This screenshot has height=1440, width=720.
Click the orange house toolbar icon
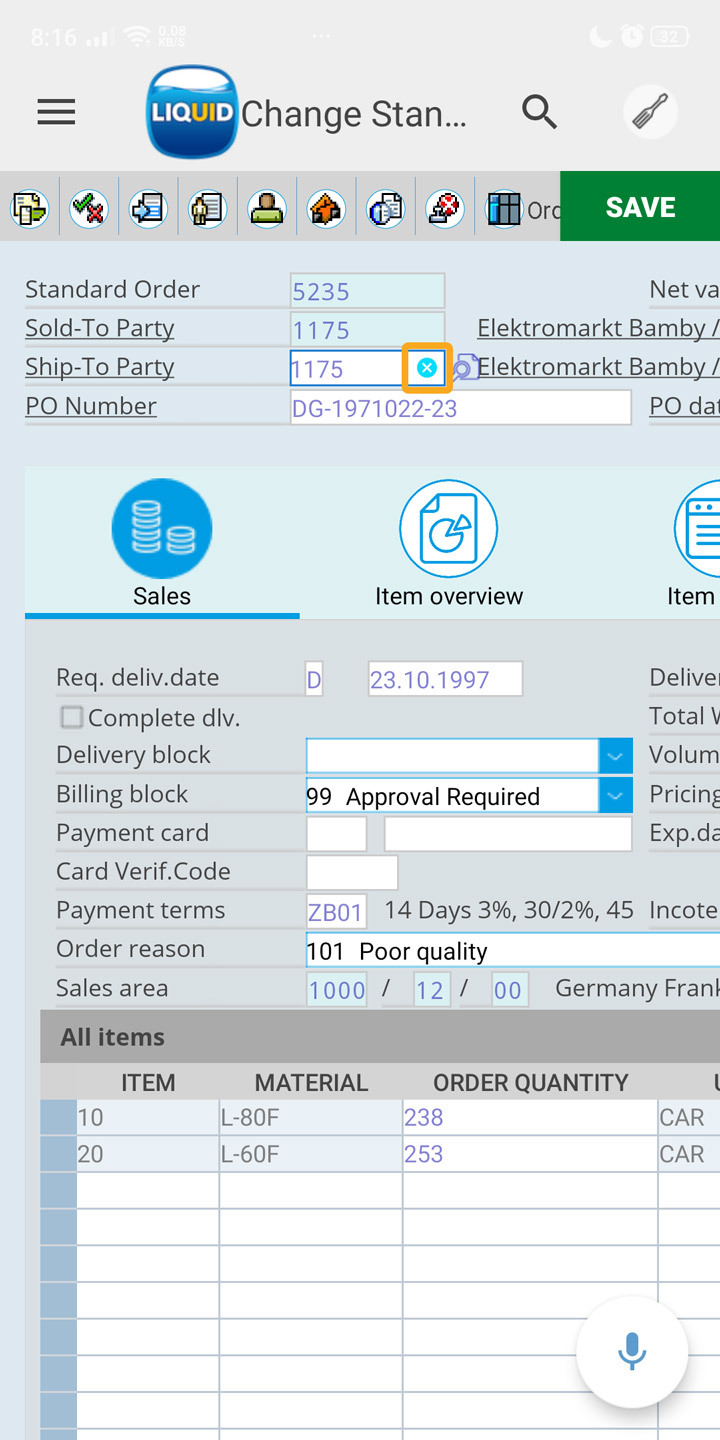tap(326, 208)
